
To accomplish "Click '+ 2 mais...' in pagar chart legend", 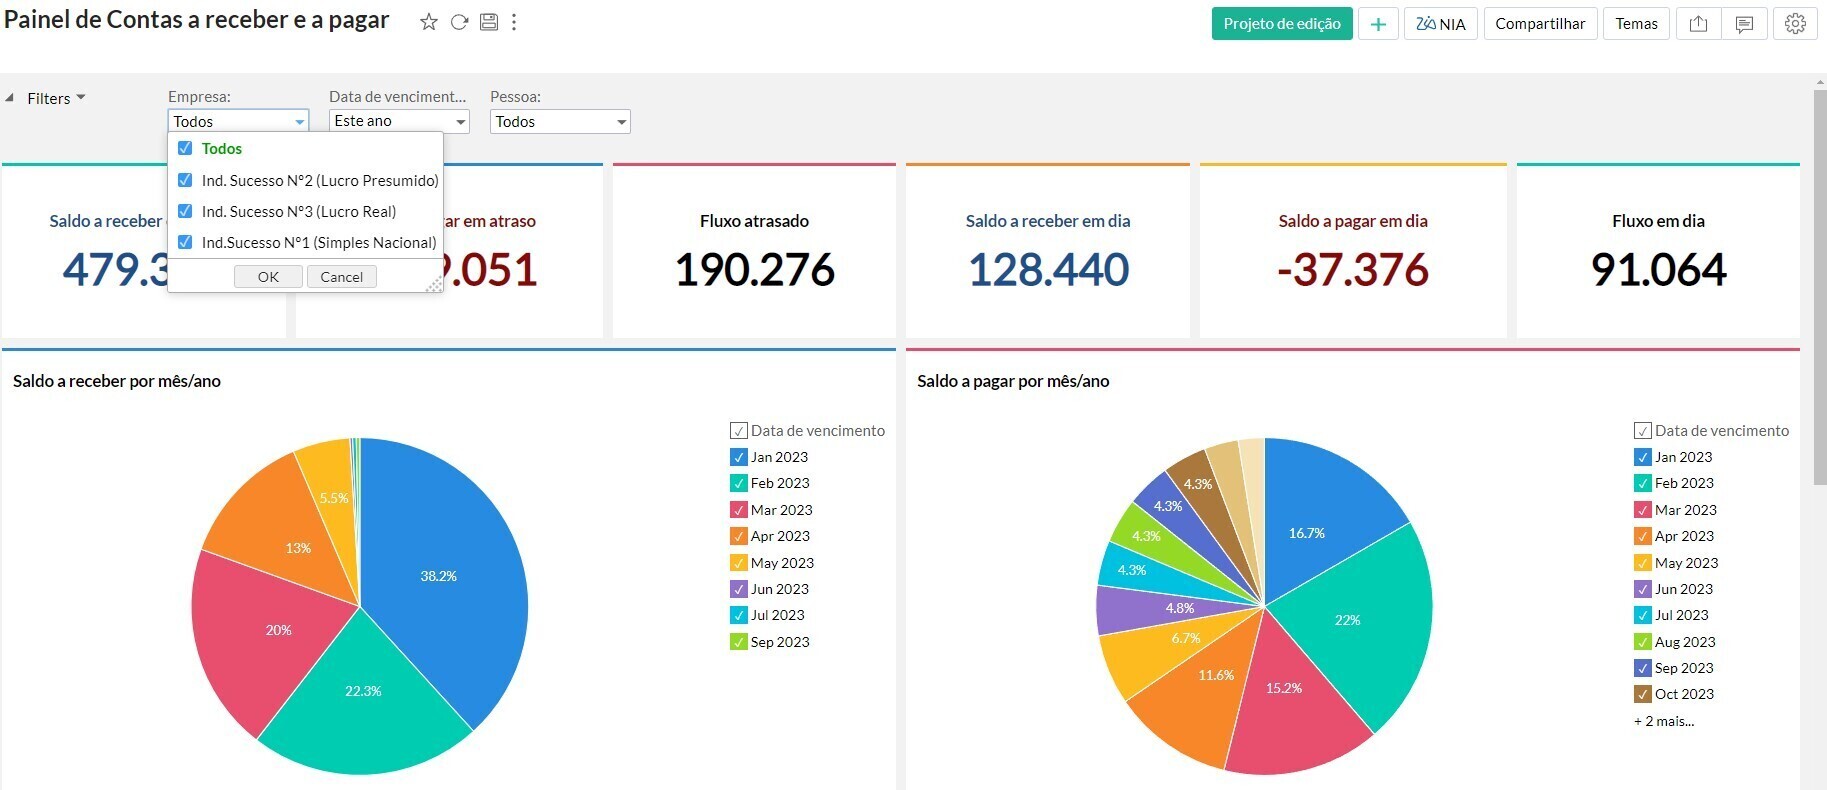I will click(x=1664, y=721).
